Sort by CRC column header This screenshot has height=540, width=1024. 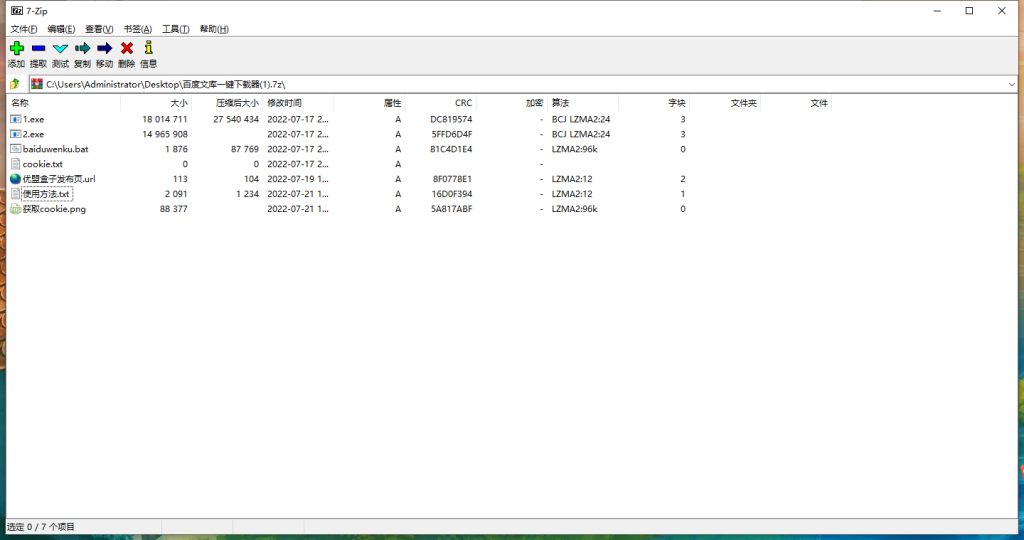[x=440, y=103]
